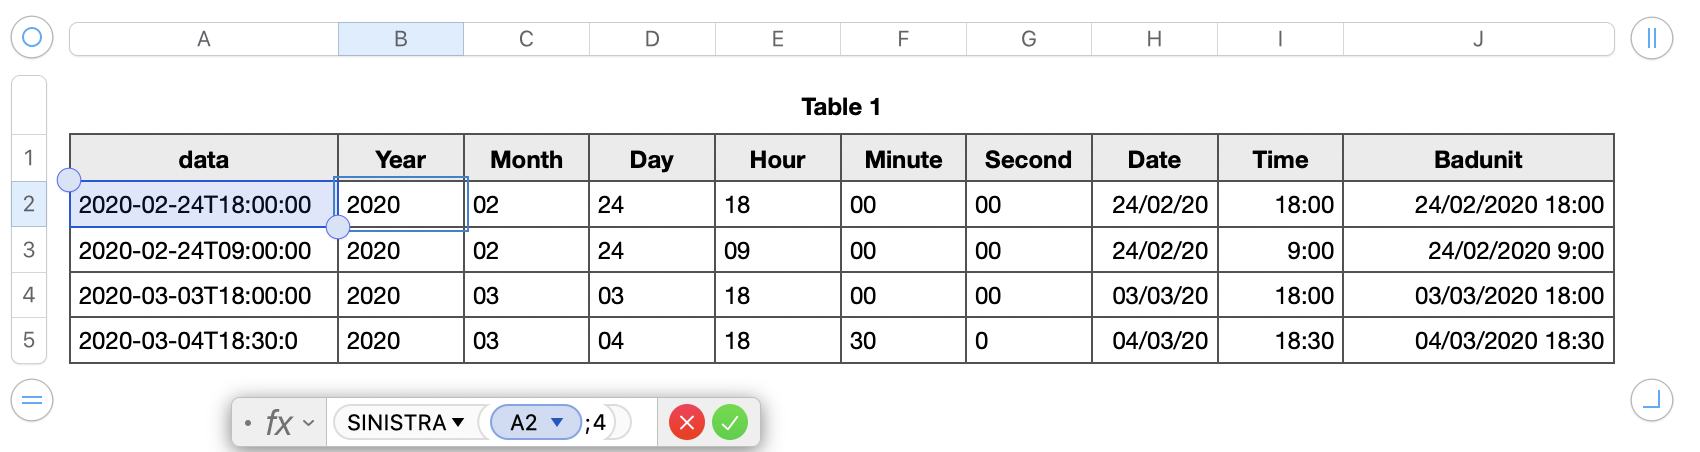Select row header 5
1700x452 pixels.
click(x=29, y=340)
